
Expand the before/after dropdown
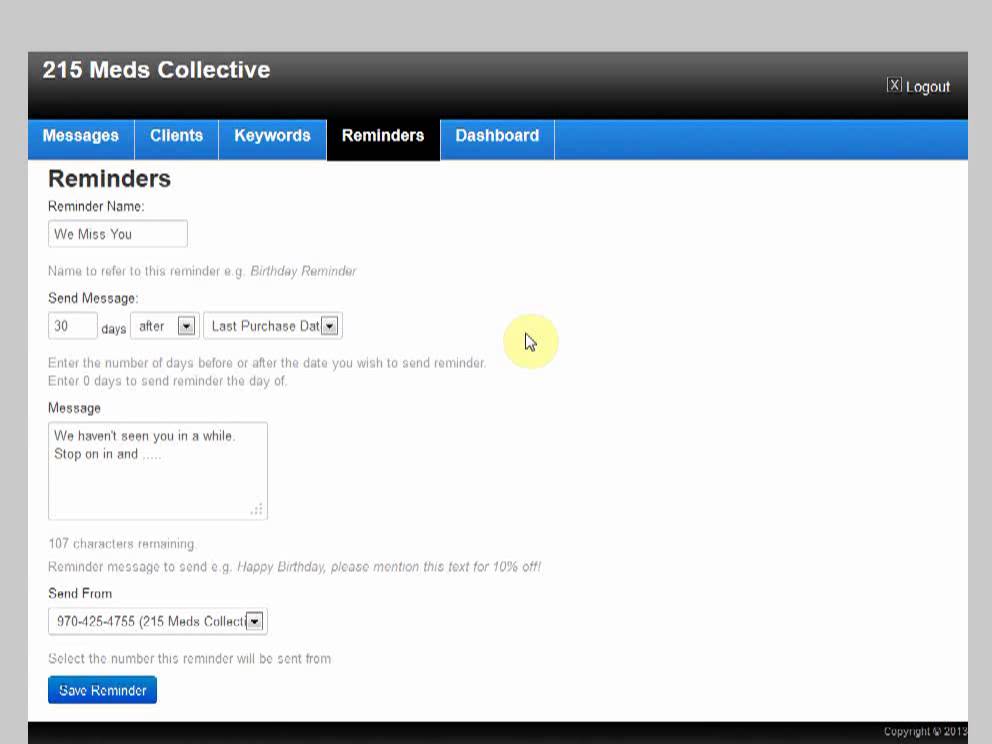(164, 326)
